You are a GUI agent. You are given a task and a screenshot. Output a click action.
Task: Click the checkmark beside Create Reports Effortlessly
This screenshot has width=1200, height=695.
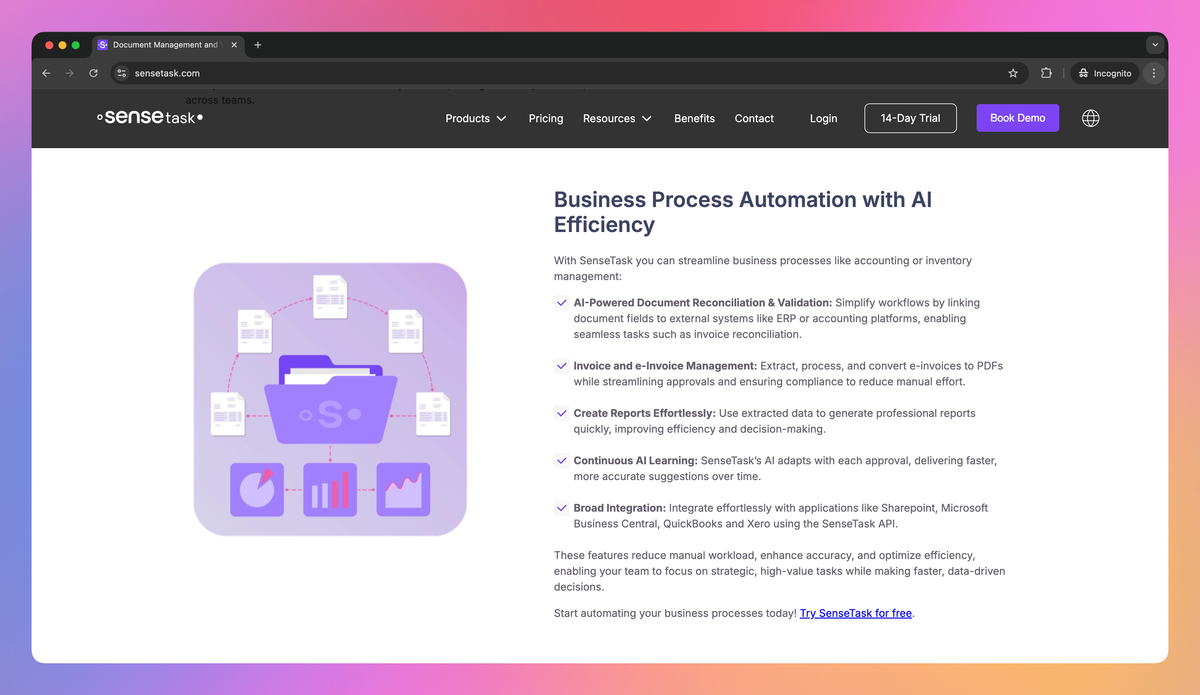tap(562, 413)
